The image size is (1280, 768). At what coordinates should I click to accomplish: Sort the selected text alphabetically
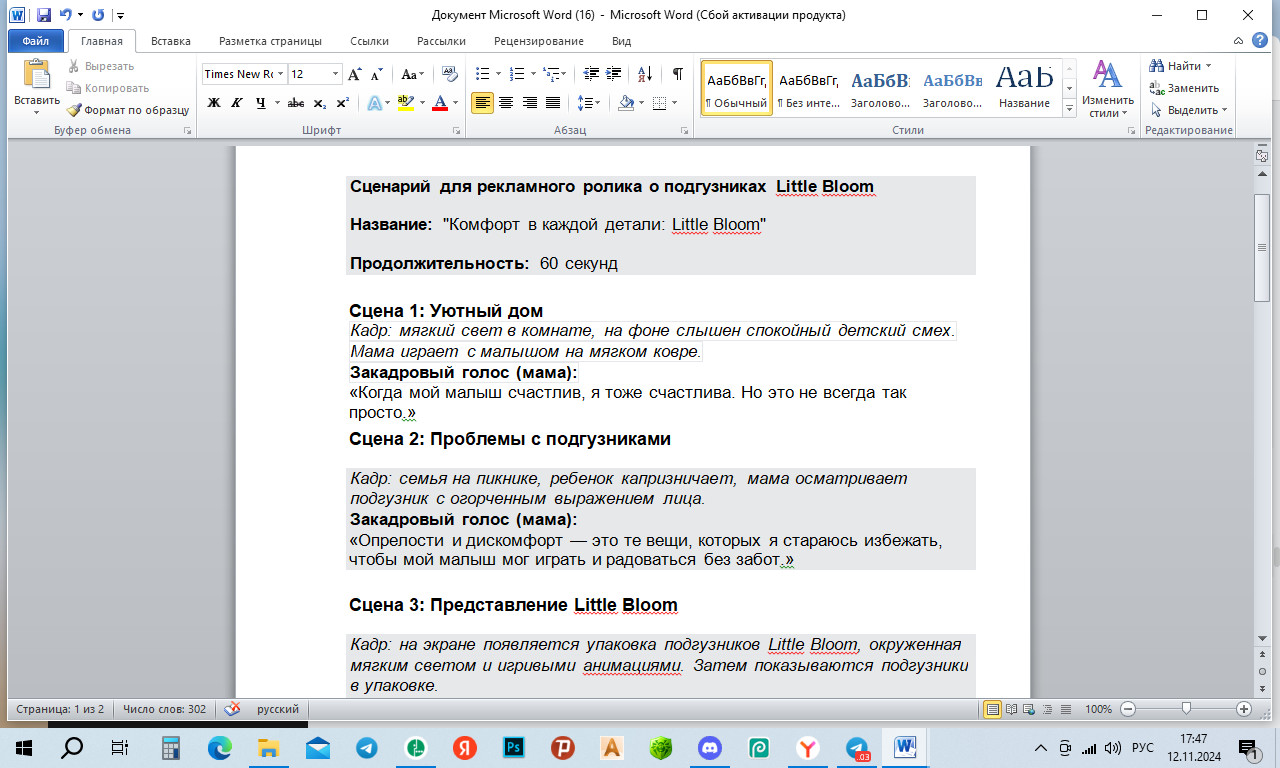tap(645, 74)
